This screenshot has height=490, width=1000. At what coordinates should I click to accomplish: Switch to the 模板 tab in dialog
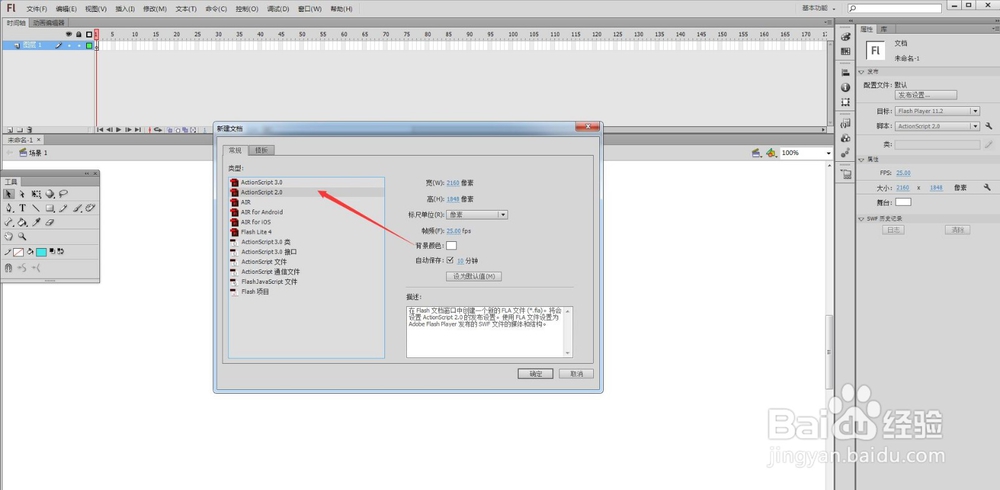tap(261, 150)
